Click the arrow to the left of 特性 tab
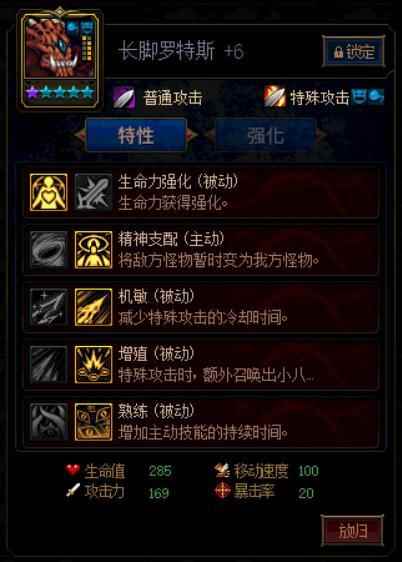Screen dimensions: 402x562 (80, 135)
